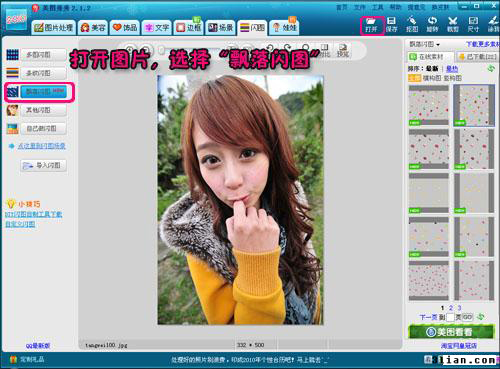Open the 下载更多素材 link

(x=482, y=44)
